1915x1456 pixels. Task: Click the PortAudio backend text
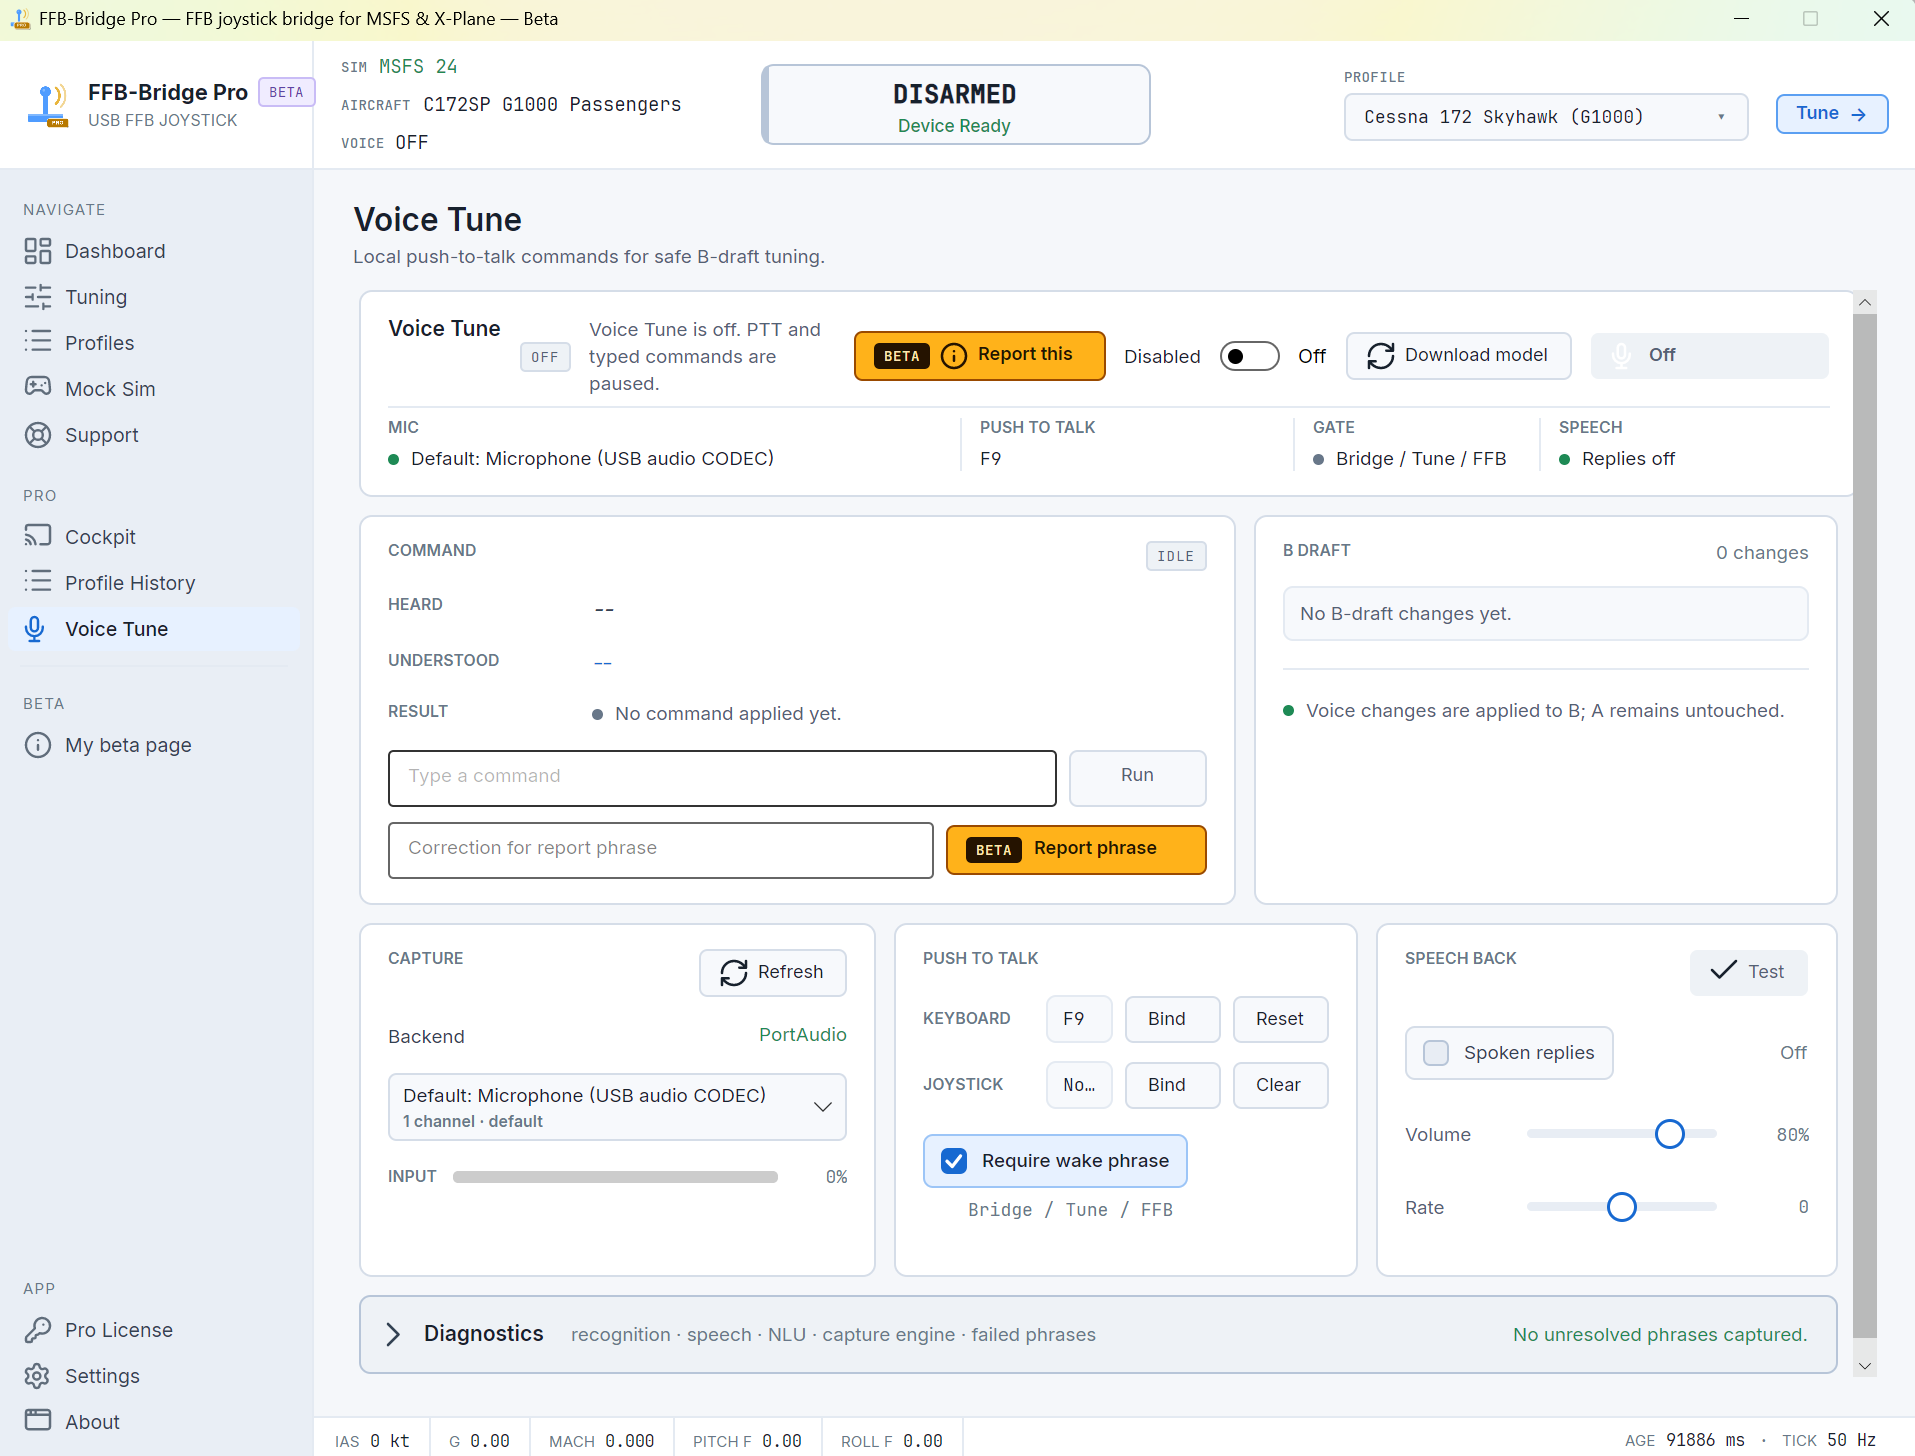tap(802, 1035)
